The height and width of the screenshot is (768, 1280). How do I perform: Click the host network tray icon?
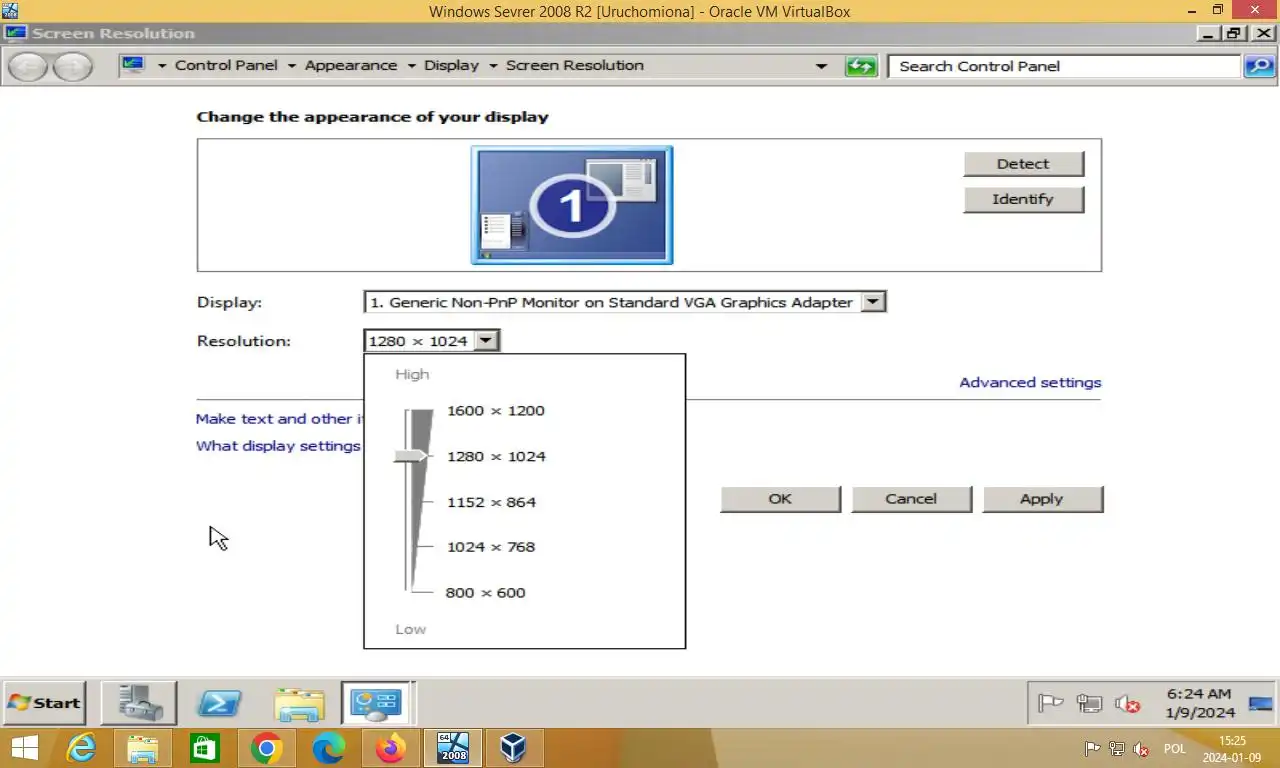pos(1117,749)
